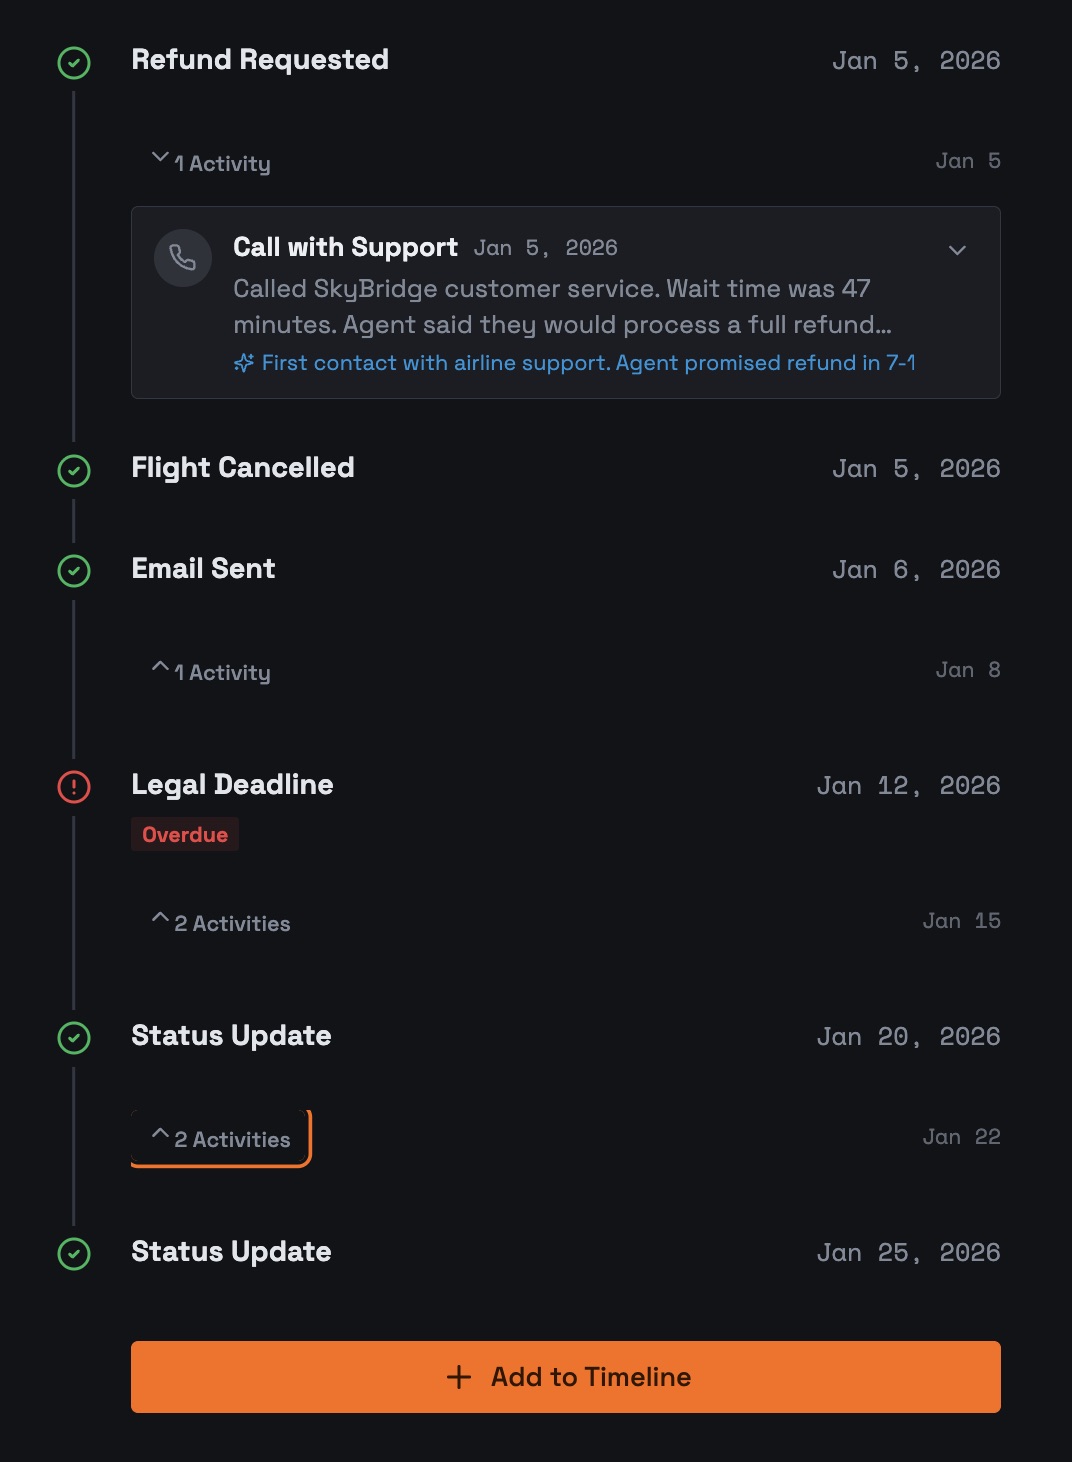Expand the 1 Activity under Email Sent
The image size is (1072, 1462).
pos(212,672)
